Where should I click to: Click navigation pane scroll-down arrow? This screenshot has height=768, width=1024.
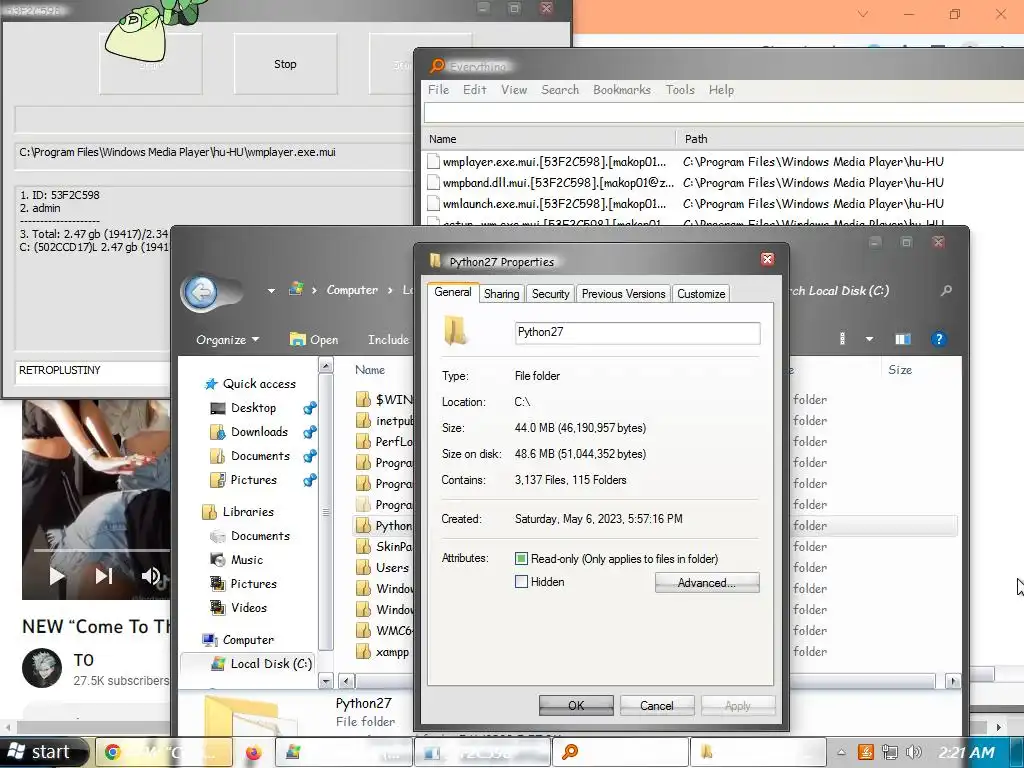(325, 680)
